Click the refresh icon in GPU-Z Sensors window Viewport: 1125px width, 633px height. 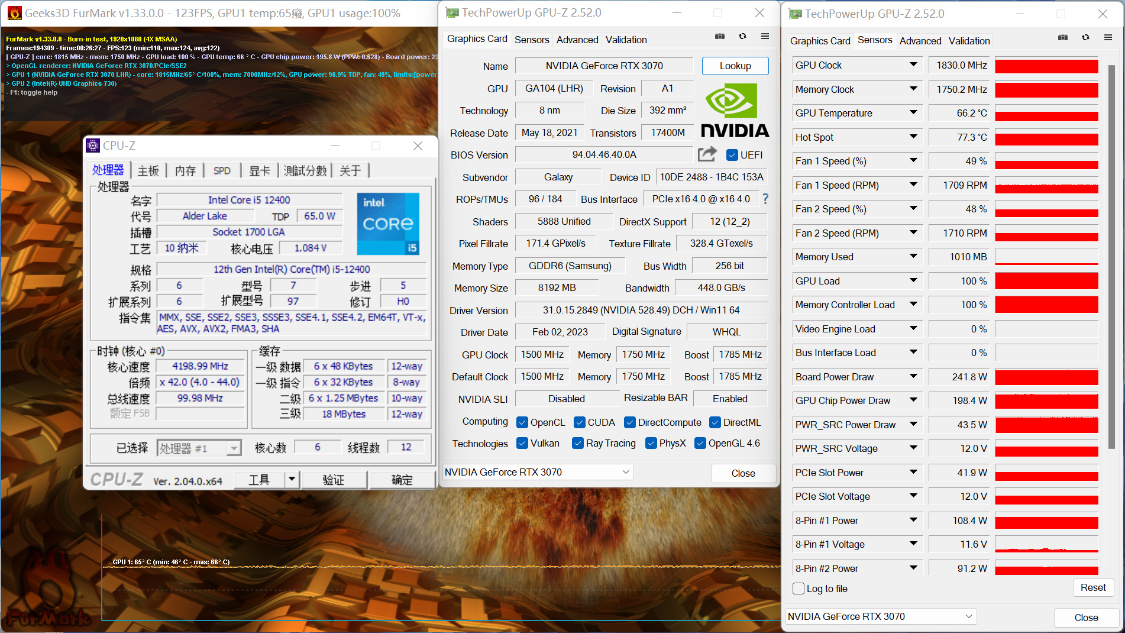pos(1086,37)
